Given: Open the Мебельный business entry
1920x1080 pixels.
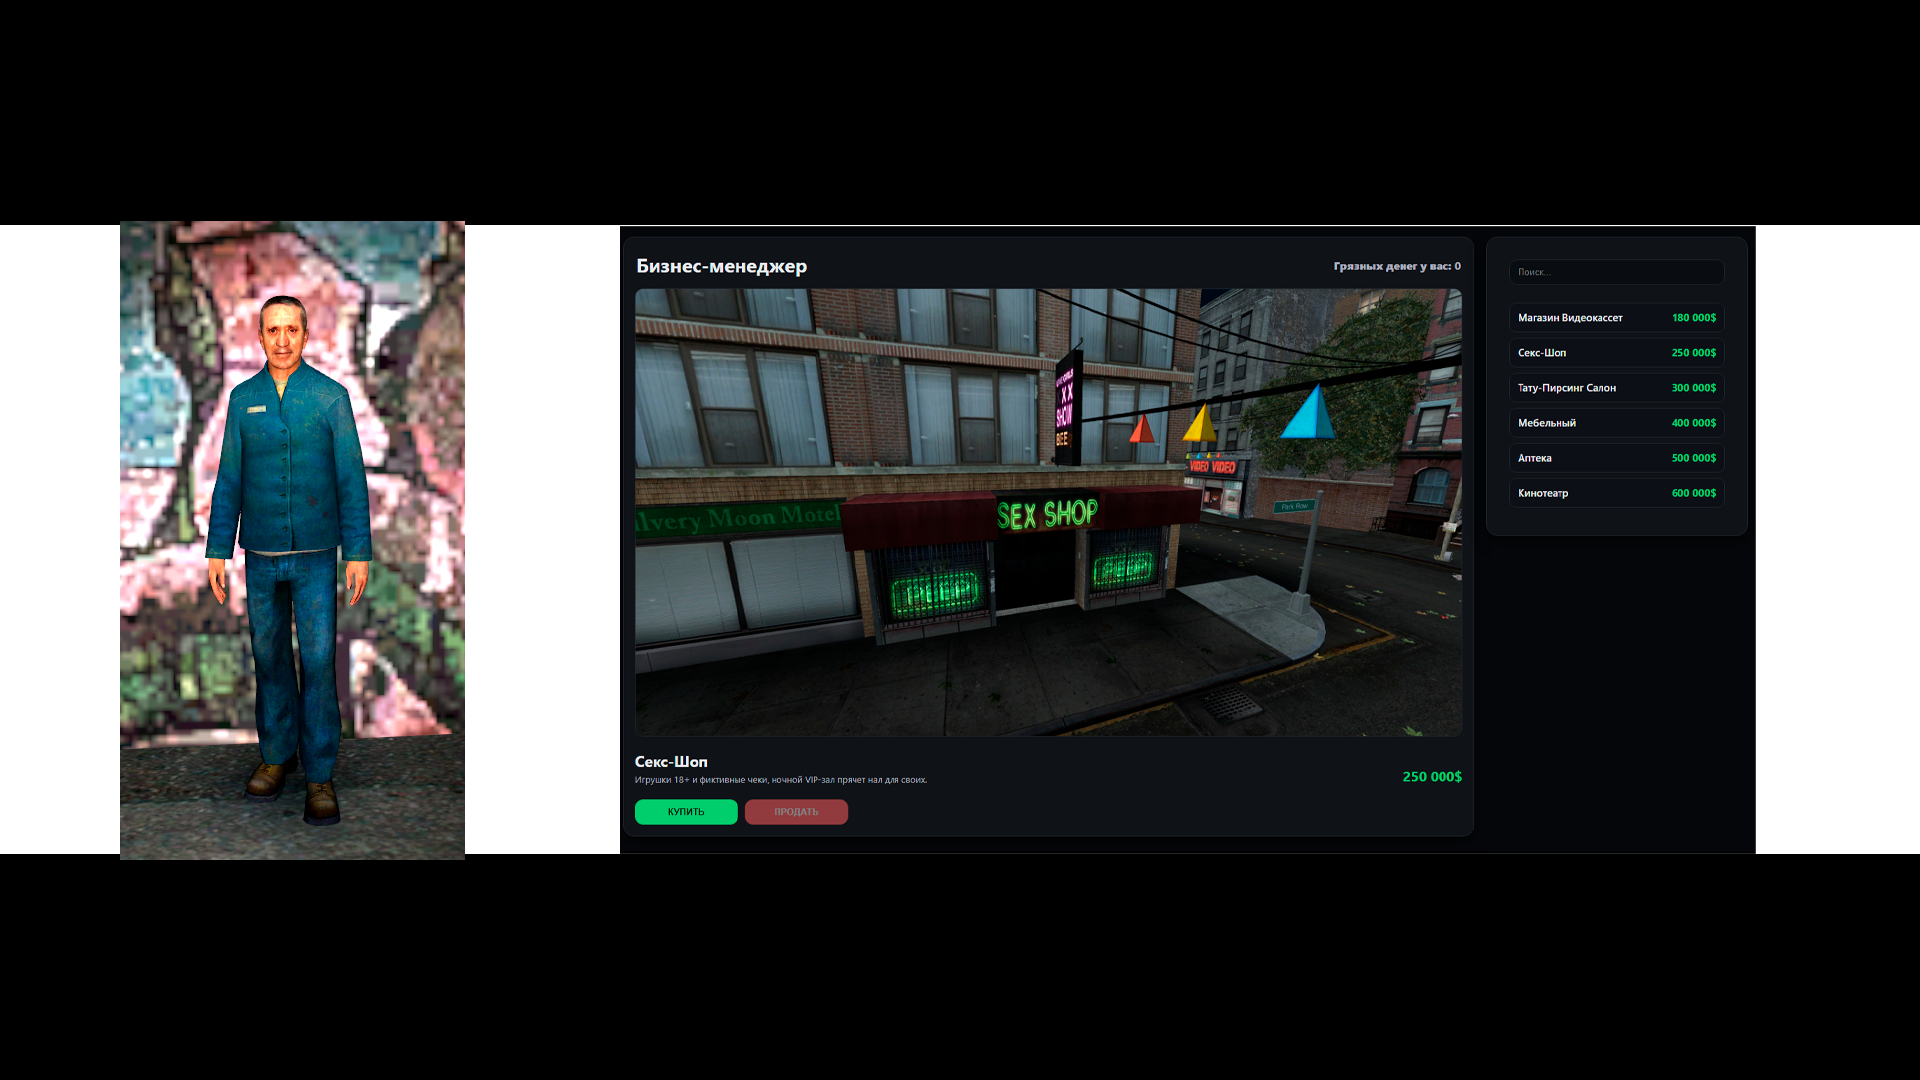Looking at the screenshot, I should pos(1616,423).
